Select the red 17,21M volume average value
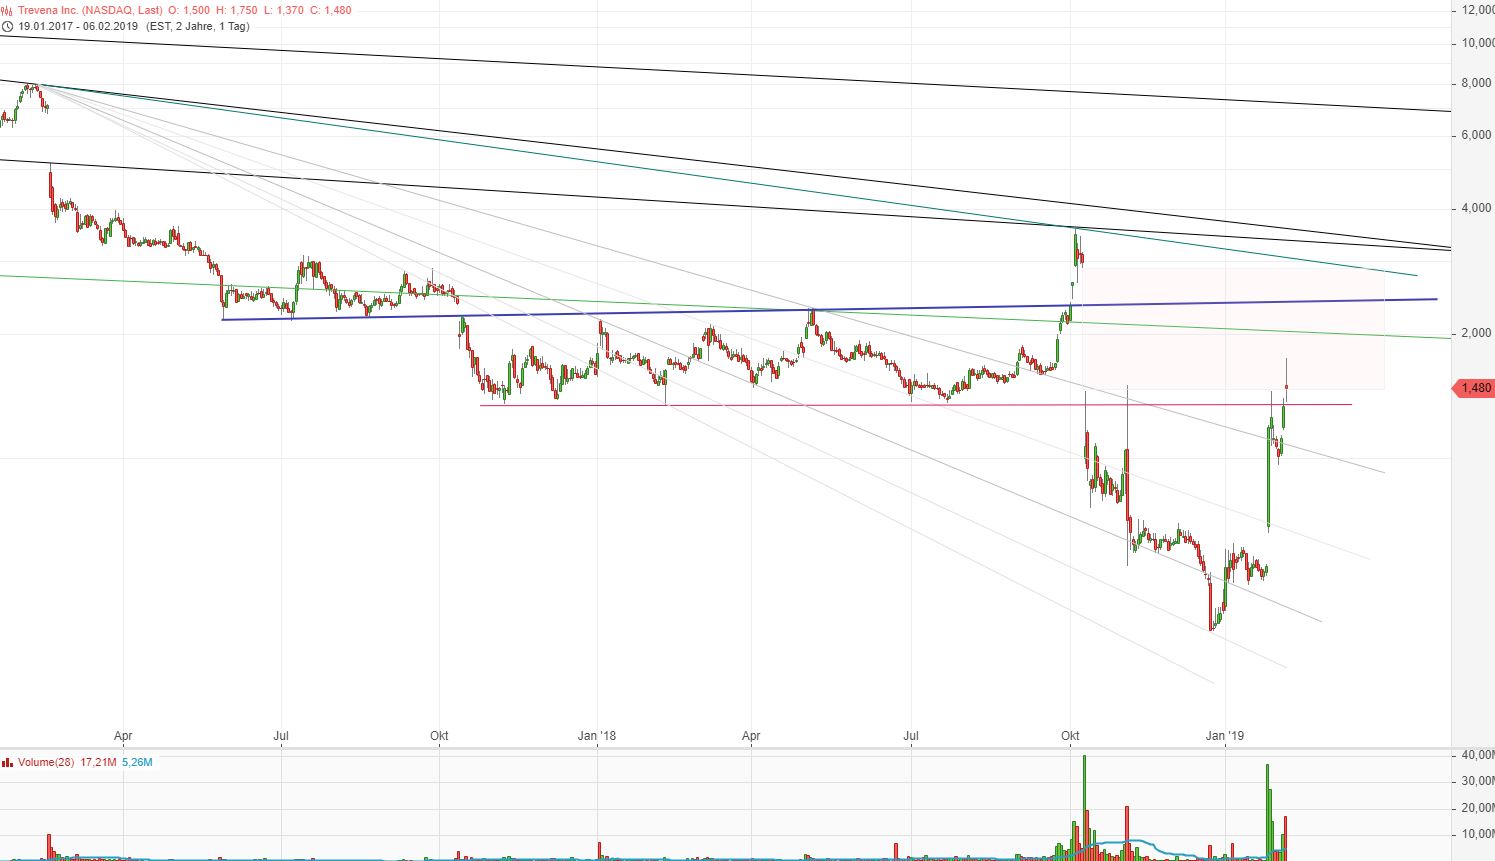This screenshot has width=1495, height=861. (100, 762)
